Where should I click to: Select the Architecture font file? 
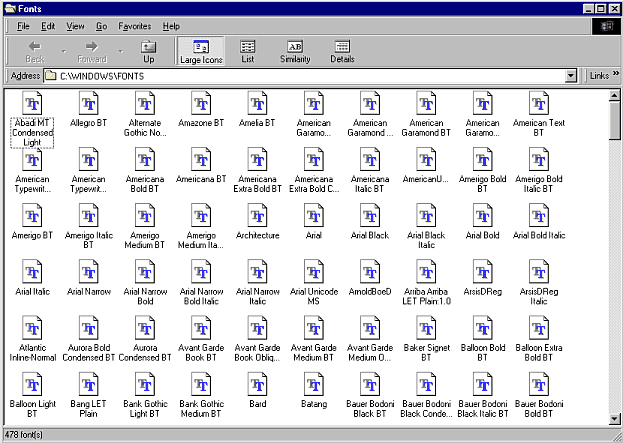coord(257,222)
